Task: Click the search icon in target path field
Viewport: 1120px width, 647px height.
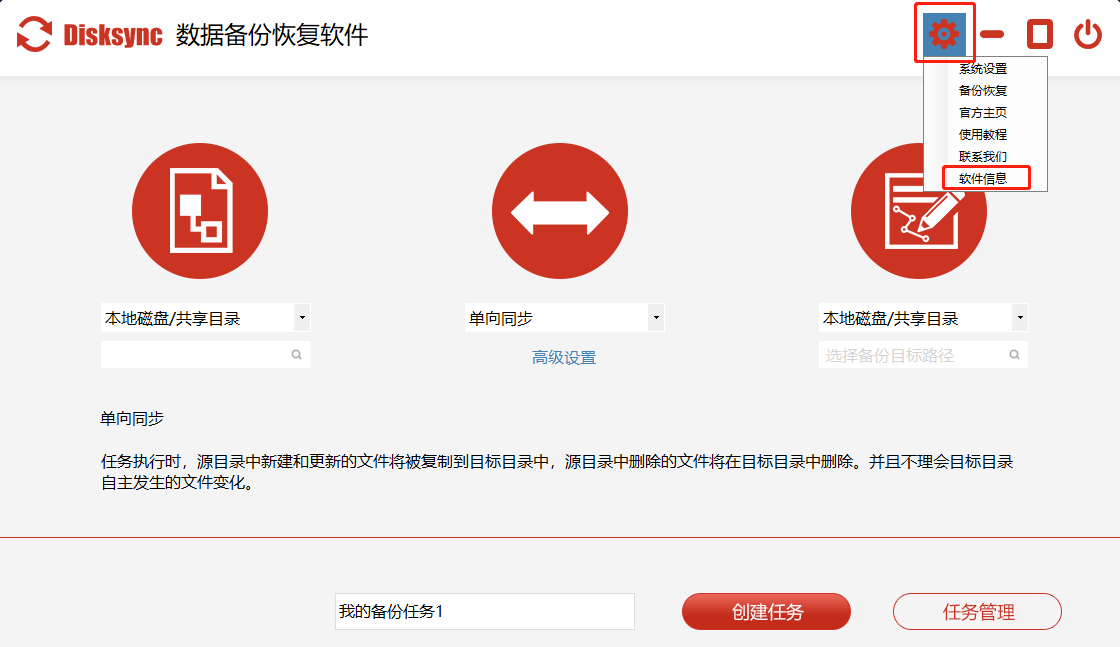Action: pos(1014,354)
